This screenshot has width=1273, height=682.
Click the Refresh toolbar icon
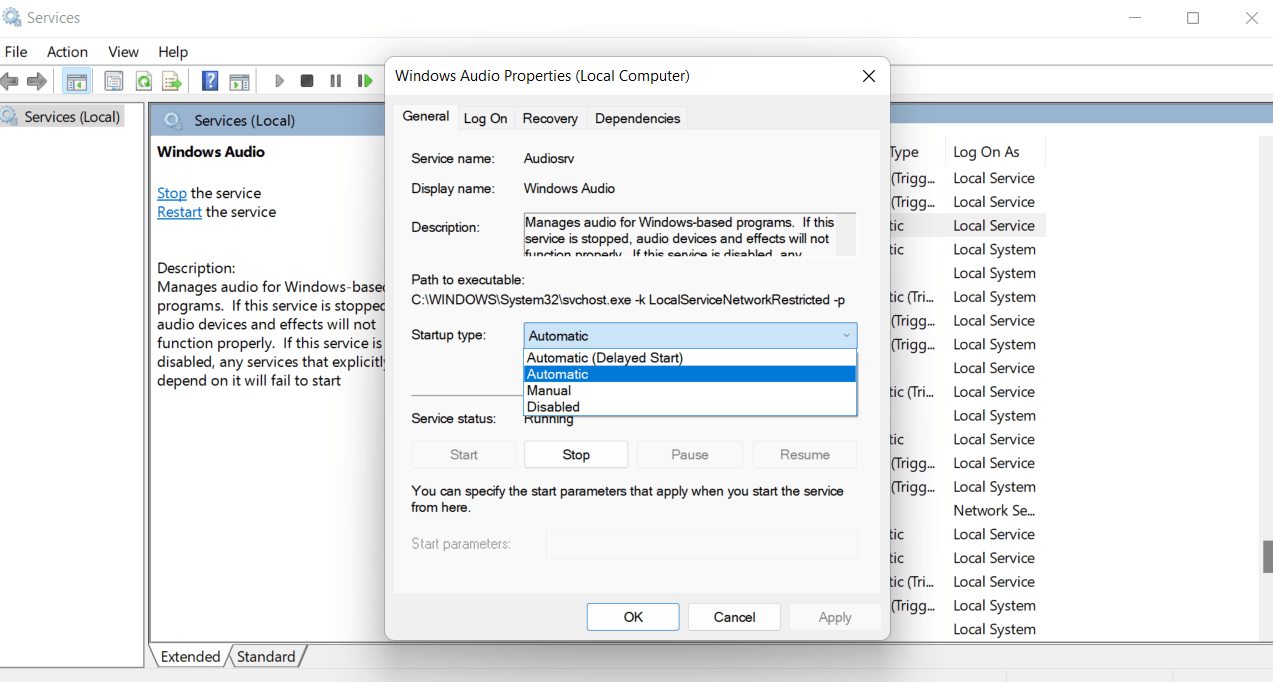point(143,81)
